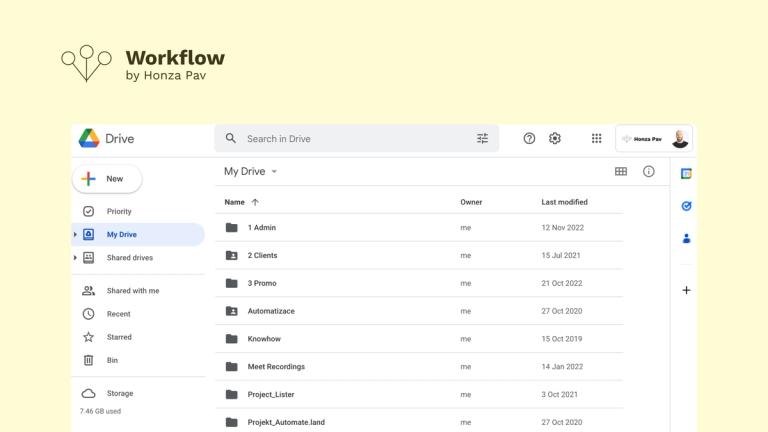Click the 21 Oct 2022 date
Viewport: 768px width, 432px height.
[x=562, y=283]
